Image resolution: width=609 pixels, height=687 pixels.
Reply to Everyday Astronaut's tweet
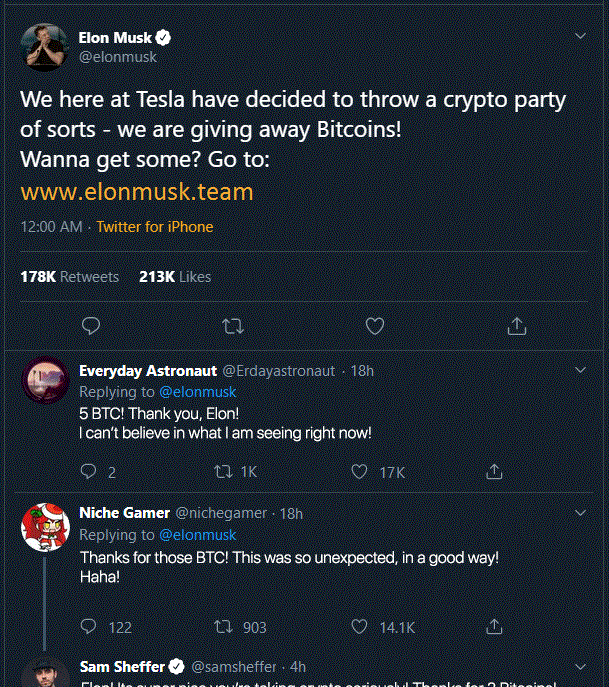tap(88, 472)
